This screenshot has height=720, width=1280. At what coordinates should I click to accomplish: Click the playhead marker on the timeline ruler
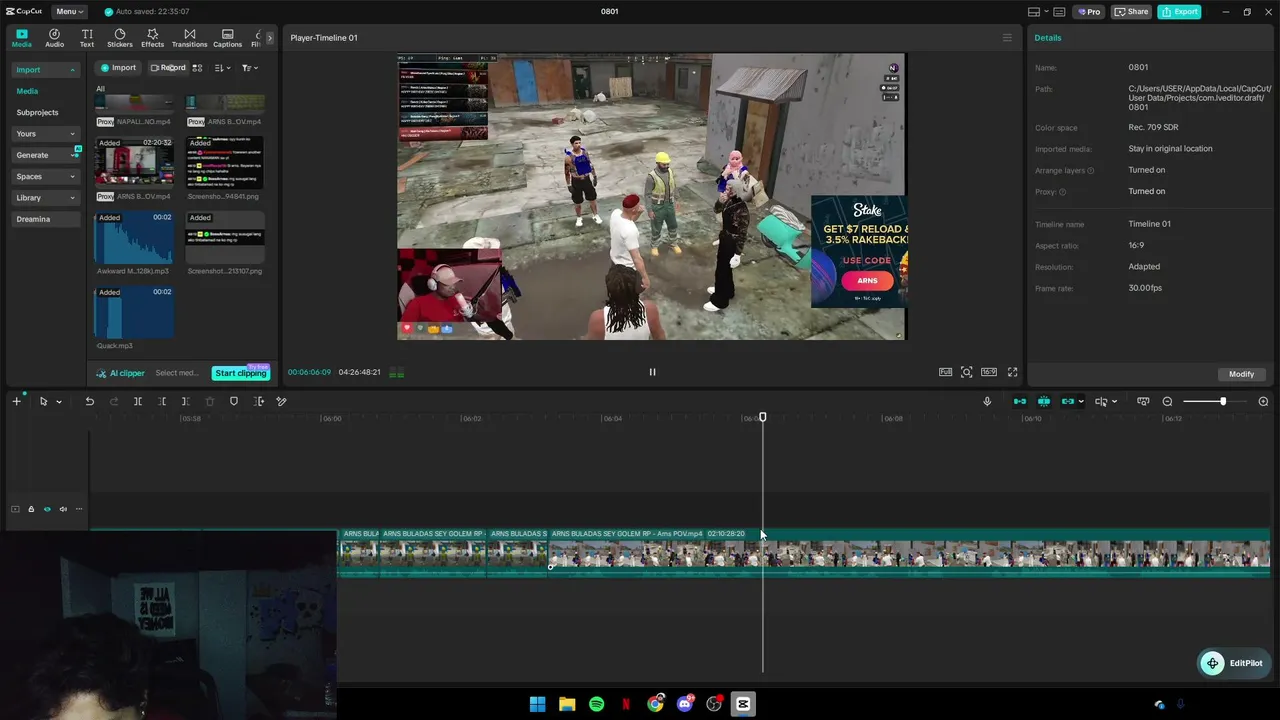[x=762, y=417]
